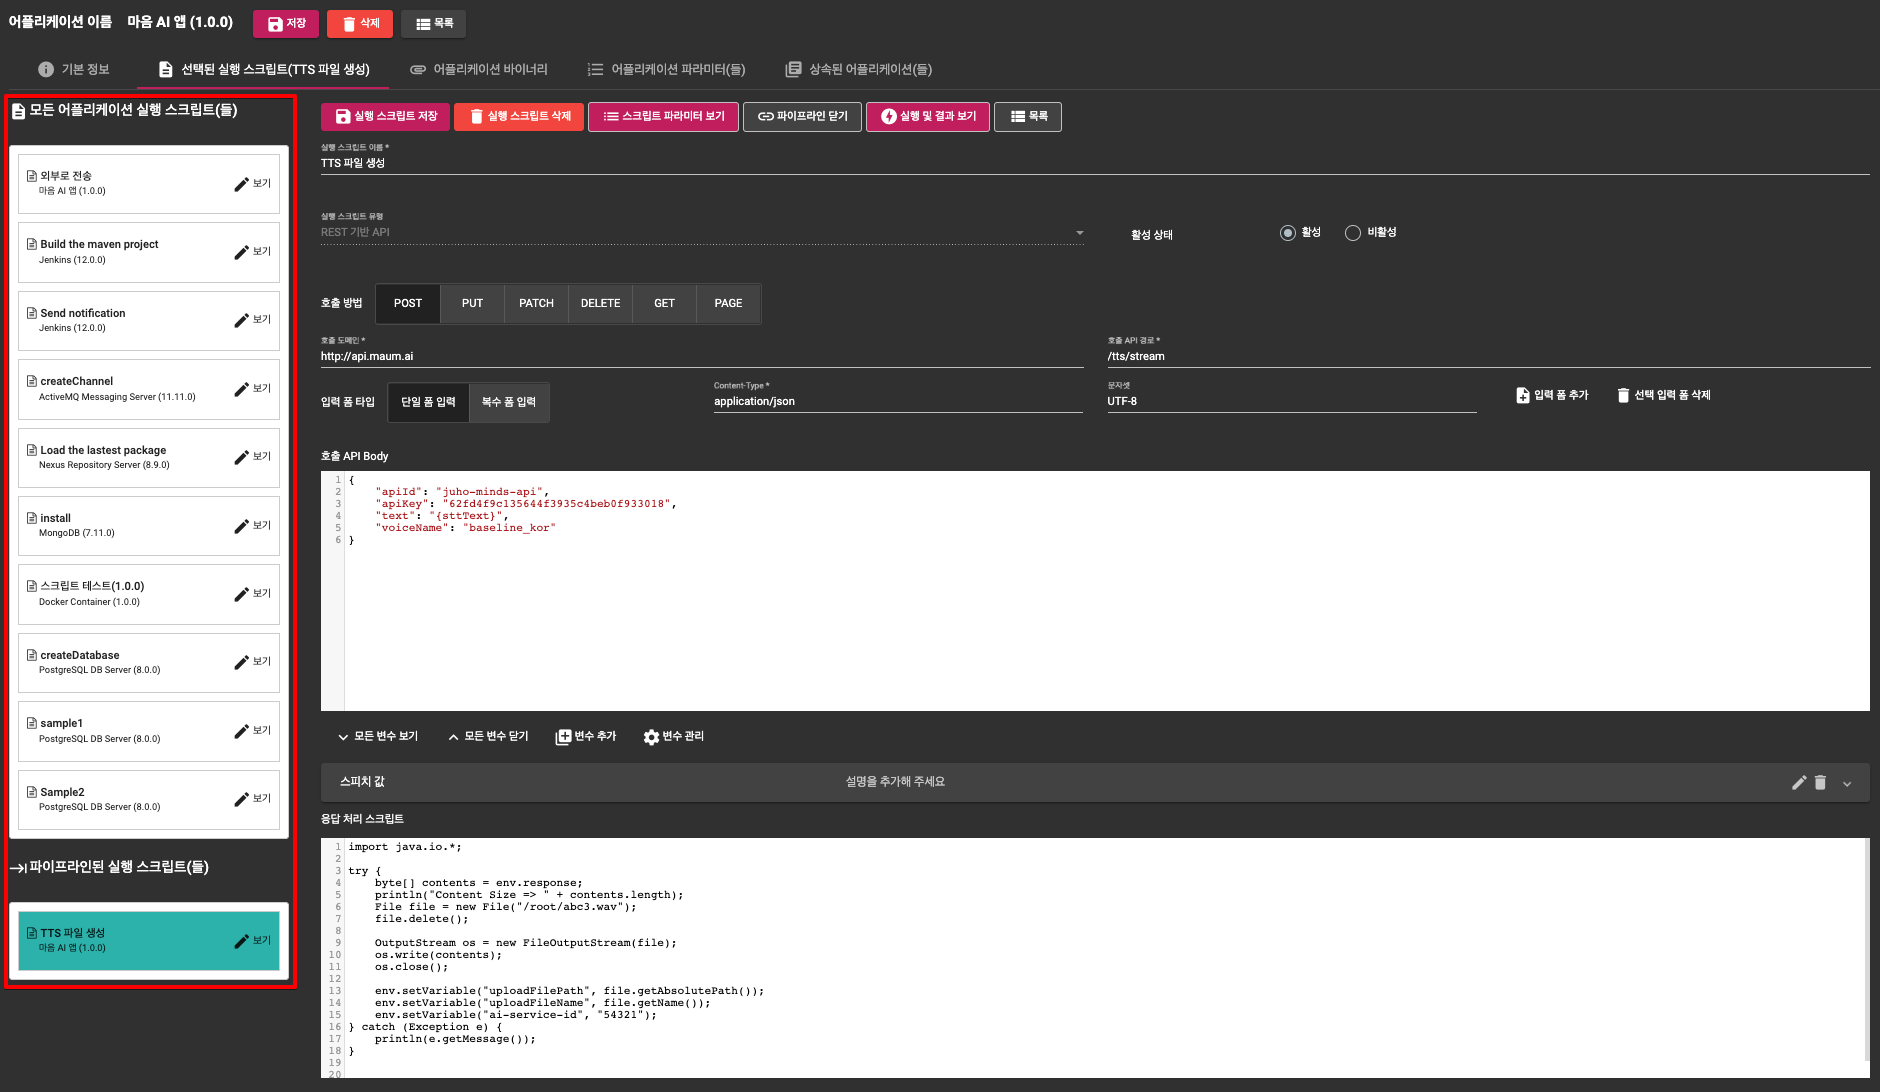Click the pencil icon for Build the maven project
The image size is (1880, 1092).
[241, 252]
